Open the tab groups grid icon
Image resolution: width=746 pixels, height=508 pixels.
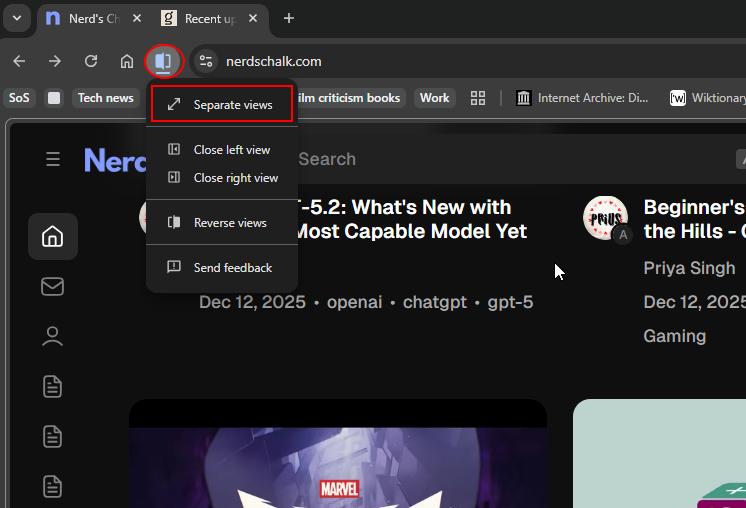click(478, 98)
